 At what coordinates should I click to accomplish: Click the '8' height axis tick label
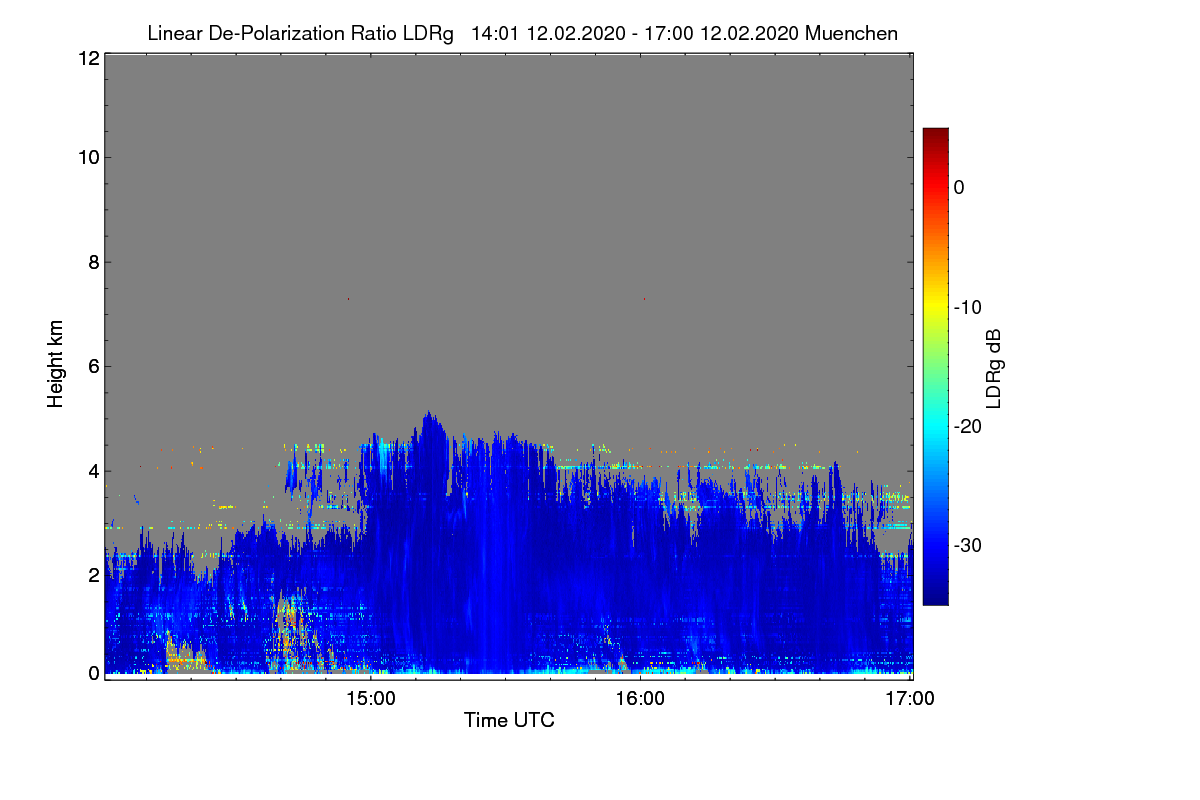point(93,262)
